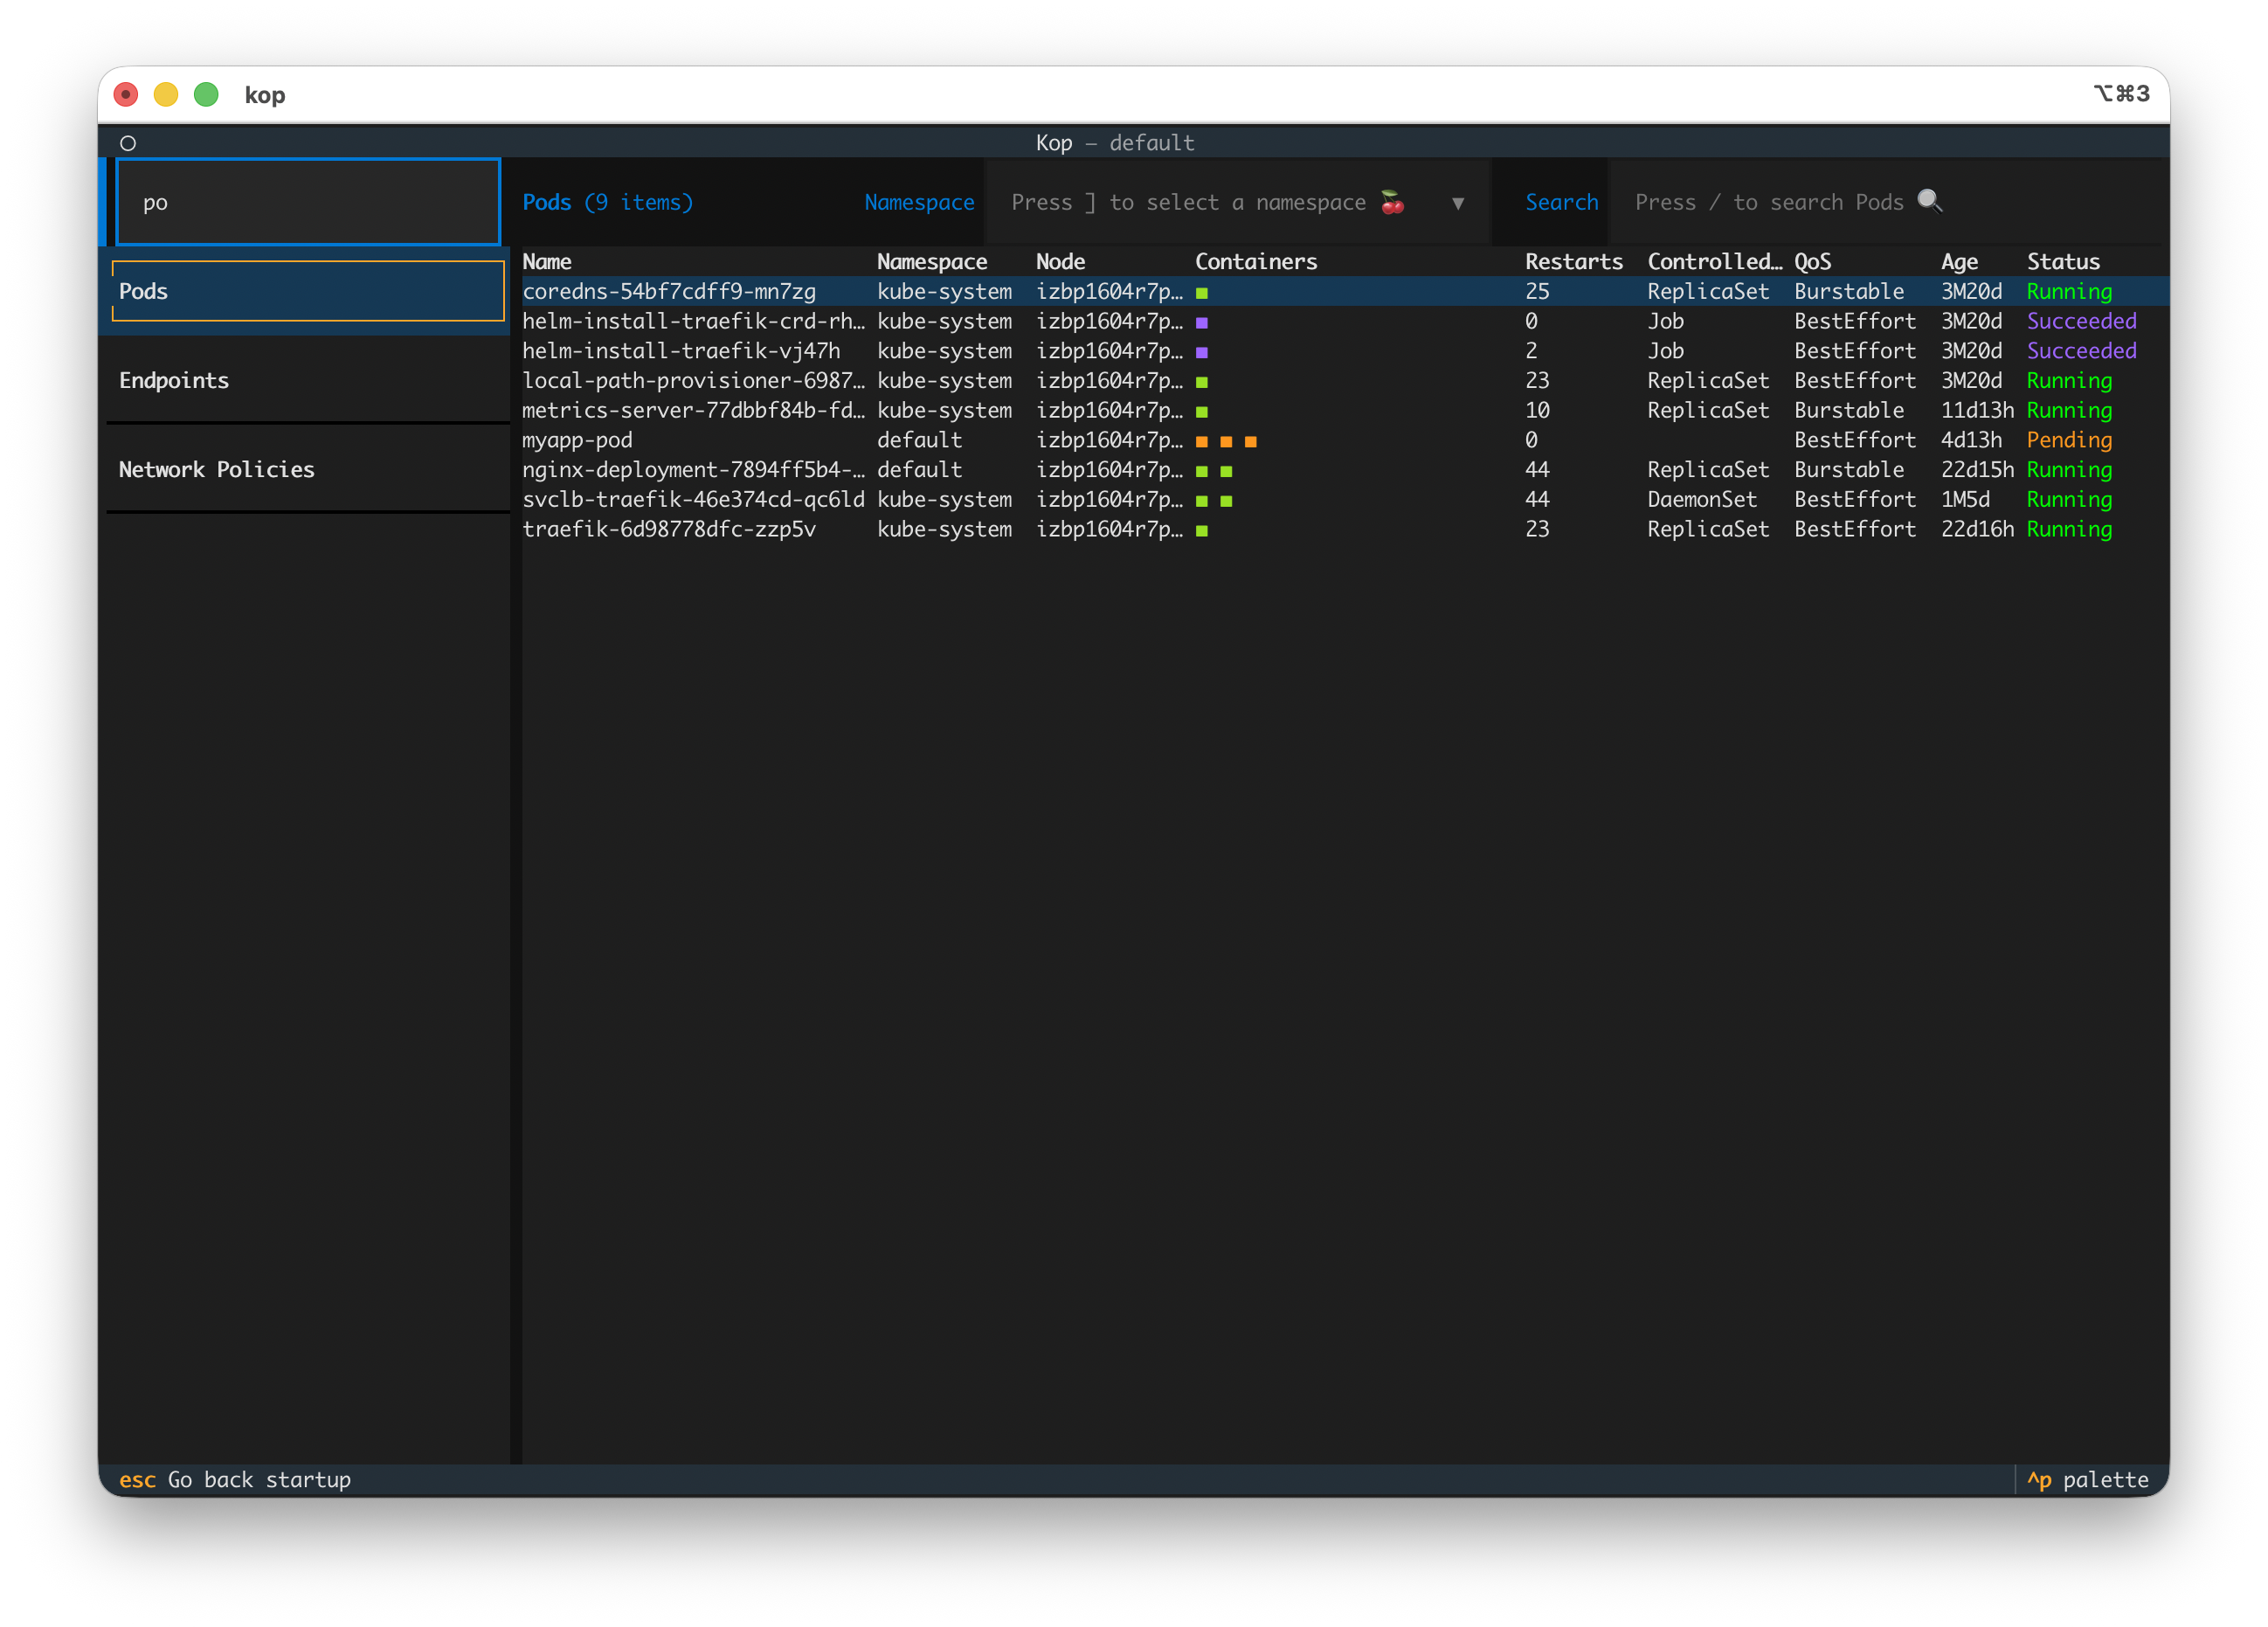Click Burstable QoS of nginx-deployment
The image size is (2268, 1627).
coord(1849,469)
